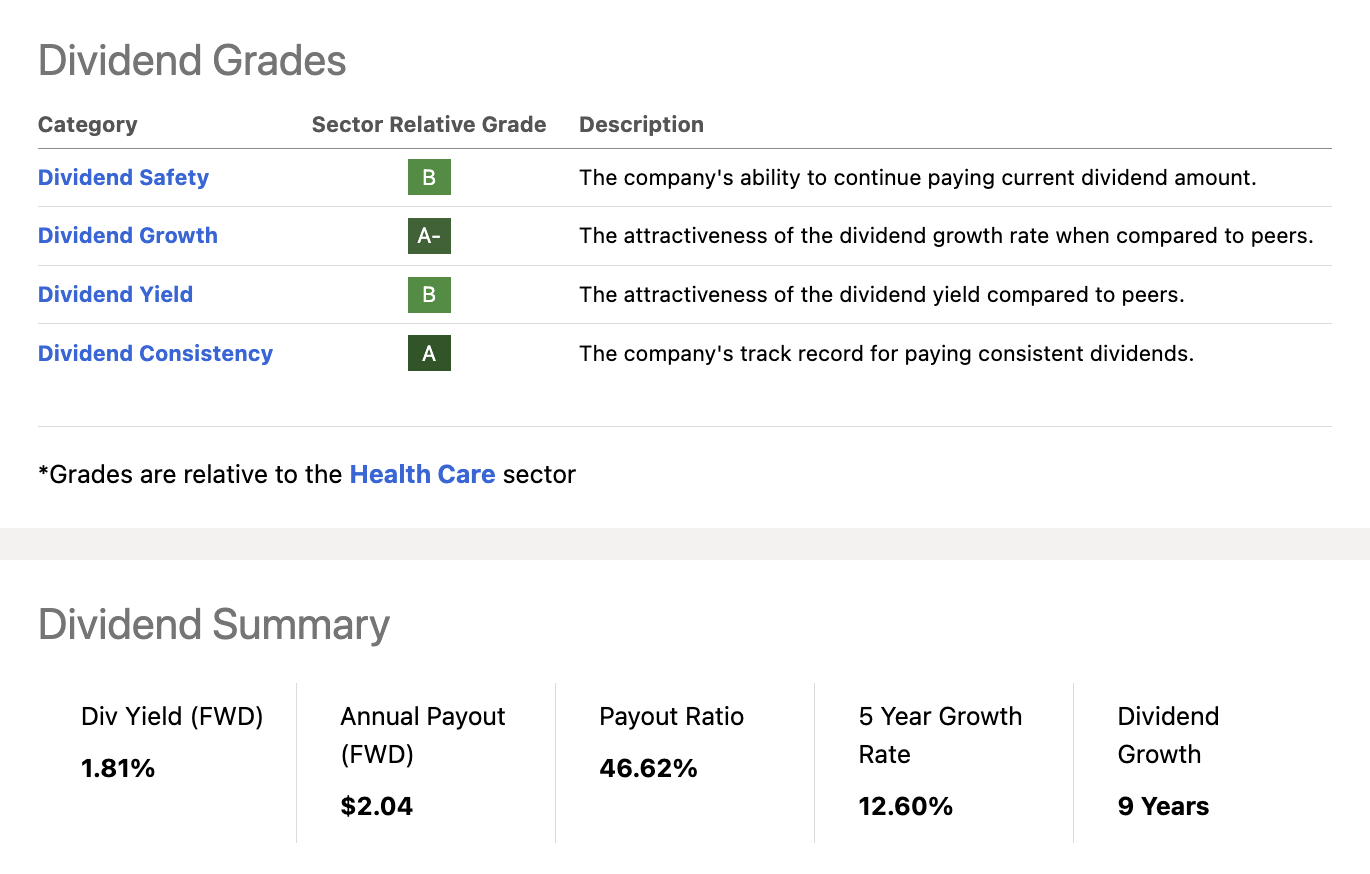Click the Sector Relative Grade column header
1370x874 pixels.
click(x=429, y=124)
